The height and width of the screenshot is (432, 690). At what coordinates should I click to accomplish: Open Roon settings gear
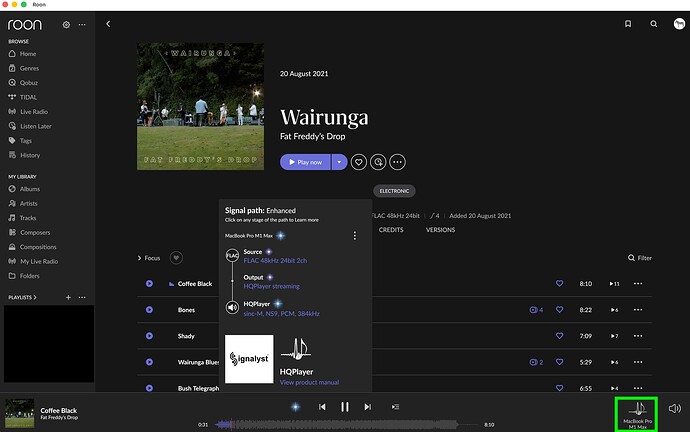[x=66, y=25]
